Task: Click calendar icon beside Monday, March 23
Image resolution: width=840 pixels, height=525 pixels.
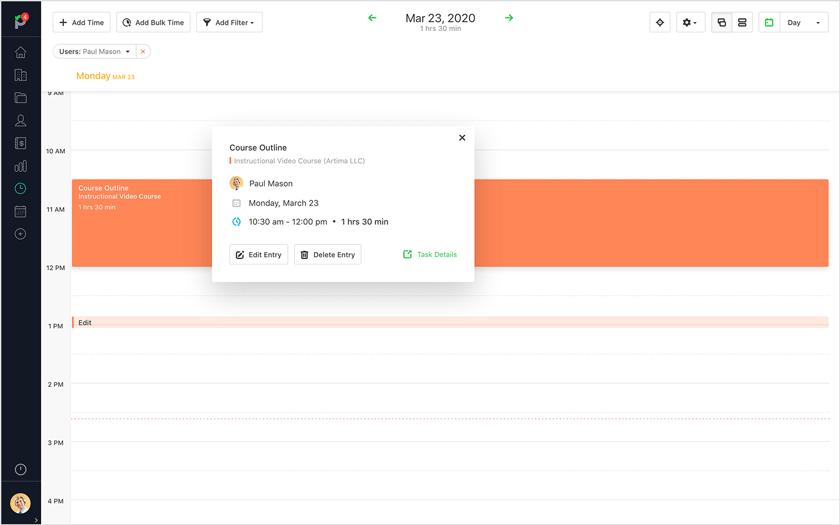Action: (x=236, y=203)
